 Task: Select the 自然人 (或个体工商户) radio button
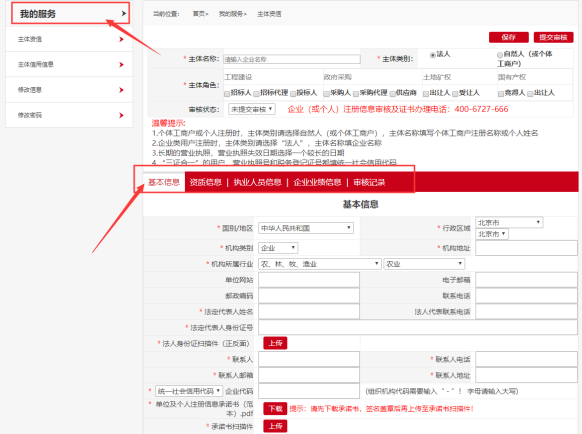point(500,55)
